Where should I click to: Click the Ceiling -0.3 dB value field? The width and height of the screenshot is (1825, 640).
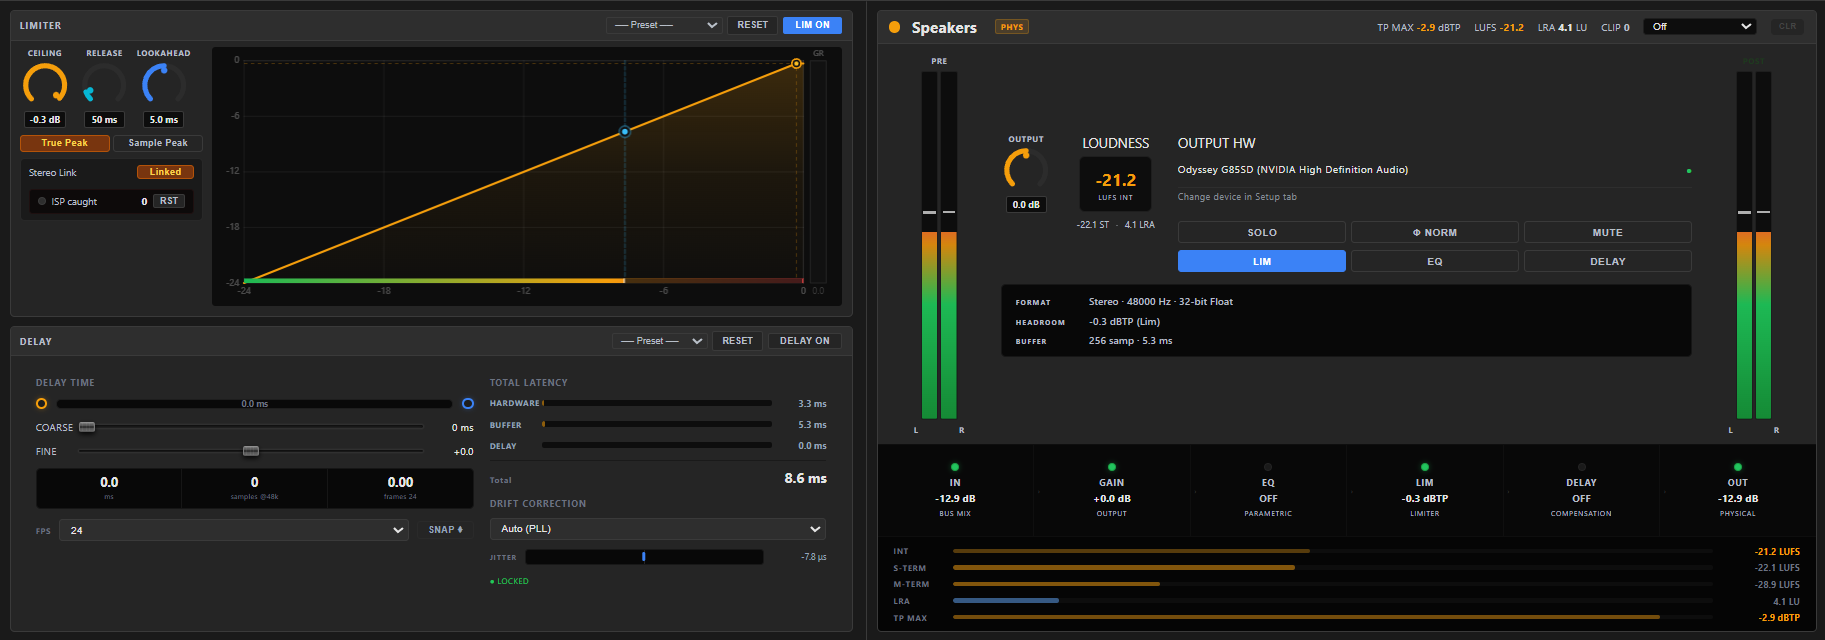pos(45,120)
